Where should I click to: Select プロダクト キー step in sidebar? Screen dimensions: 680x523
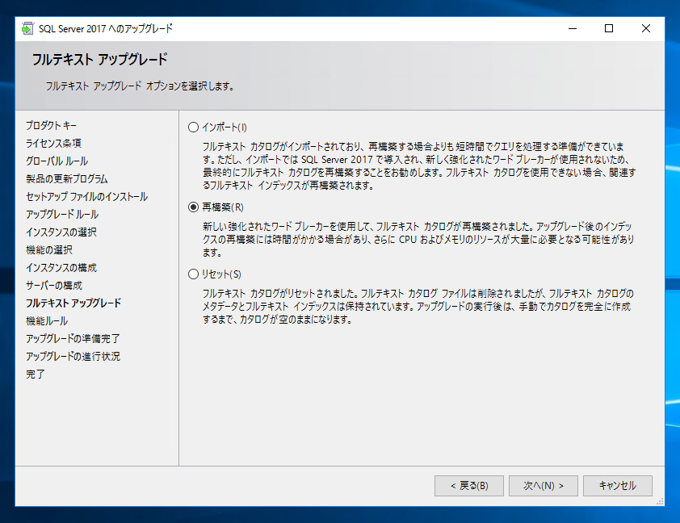[51, 125]
